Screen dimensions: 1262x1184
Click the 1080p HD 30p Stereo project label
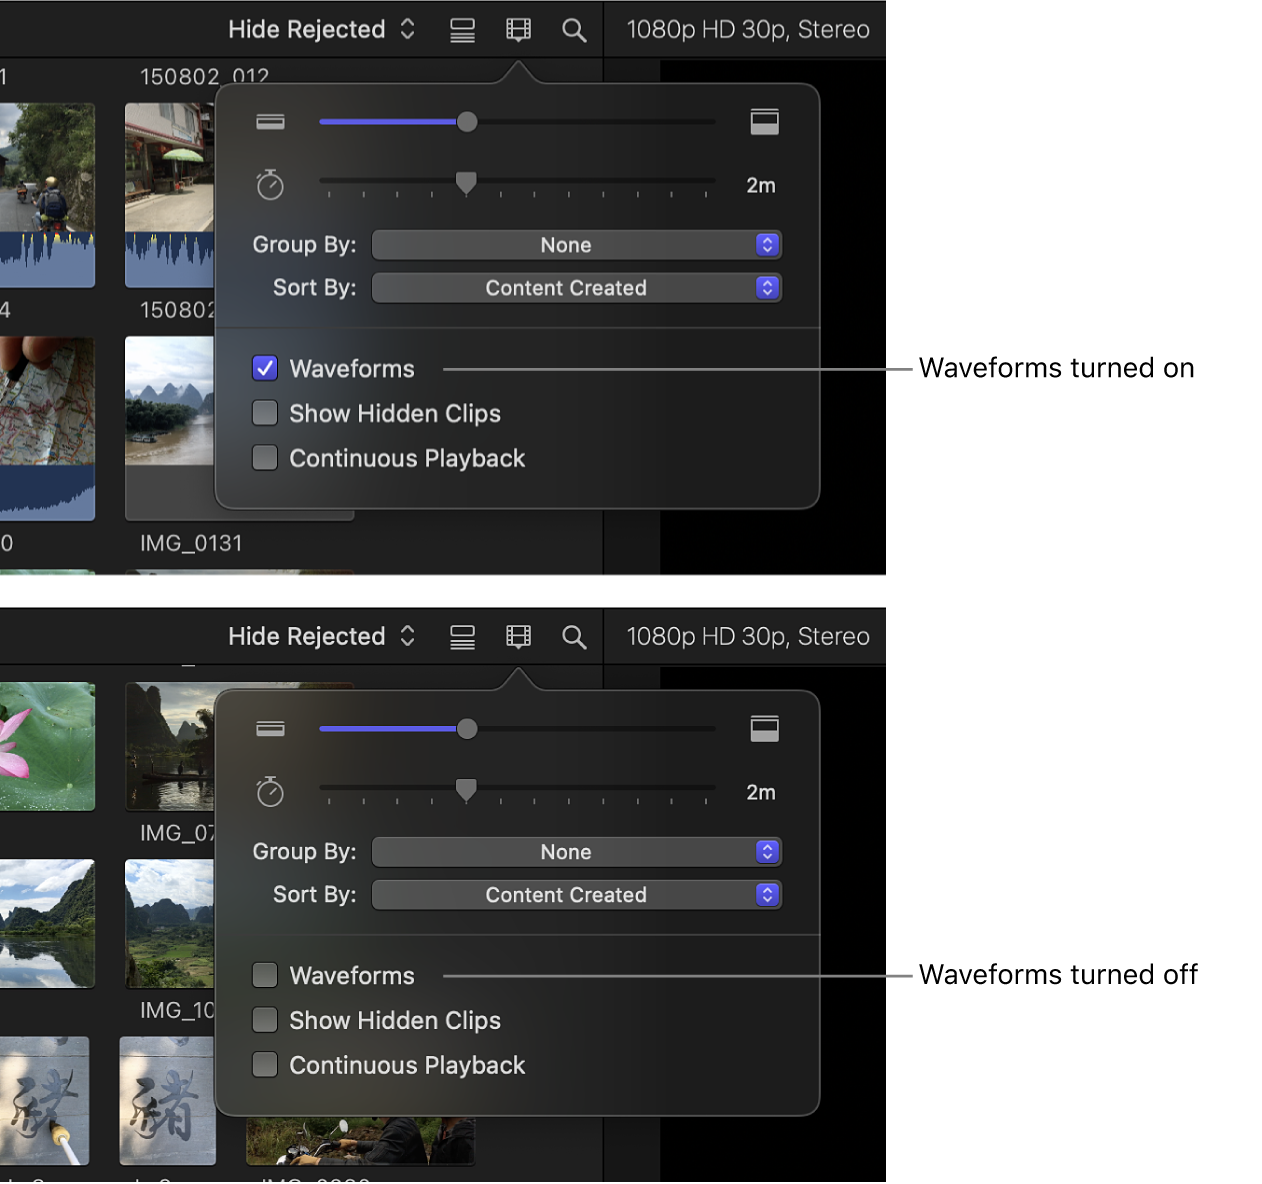pyautogui.click(x=747, y=29)
